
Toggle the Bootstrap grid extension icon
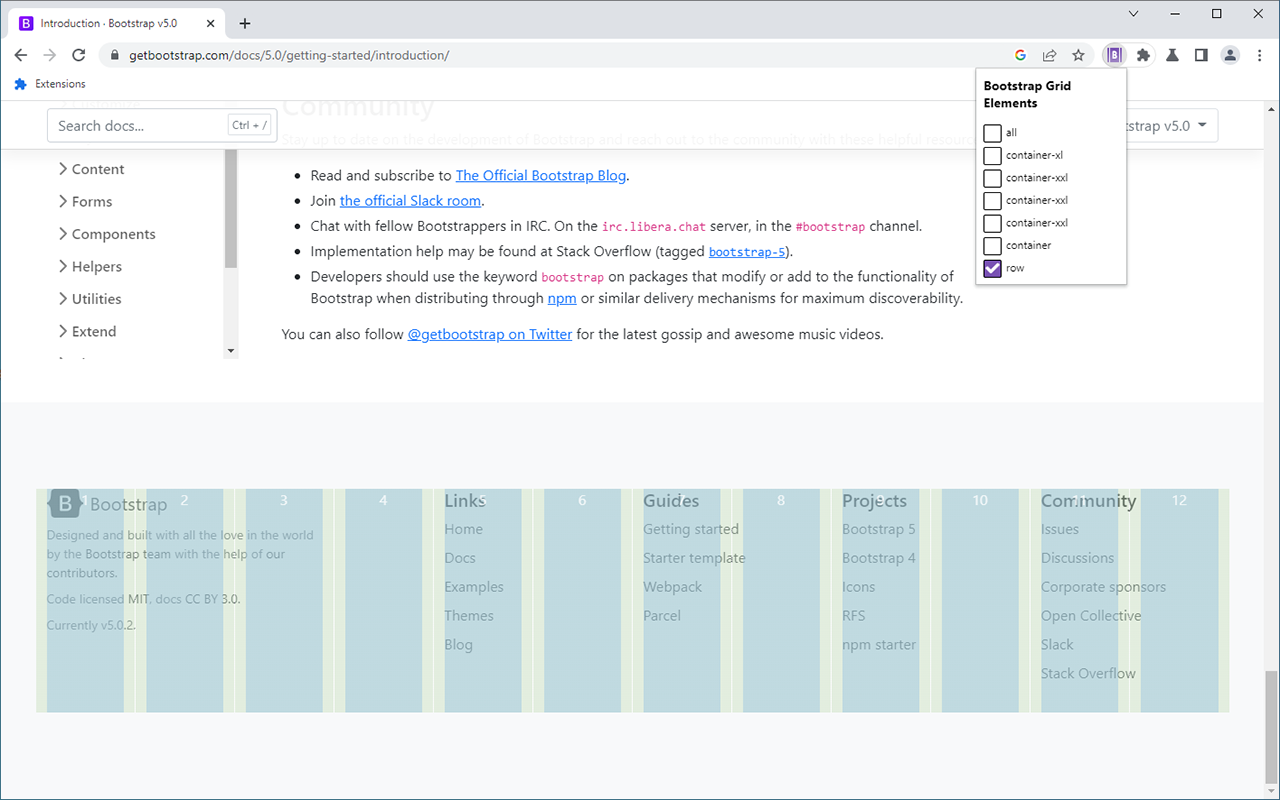point(1114,55)
